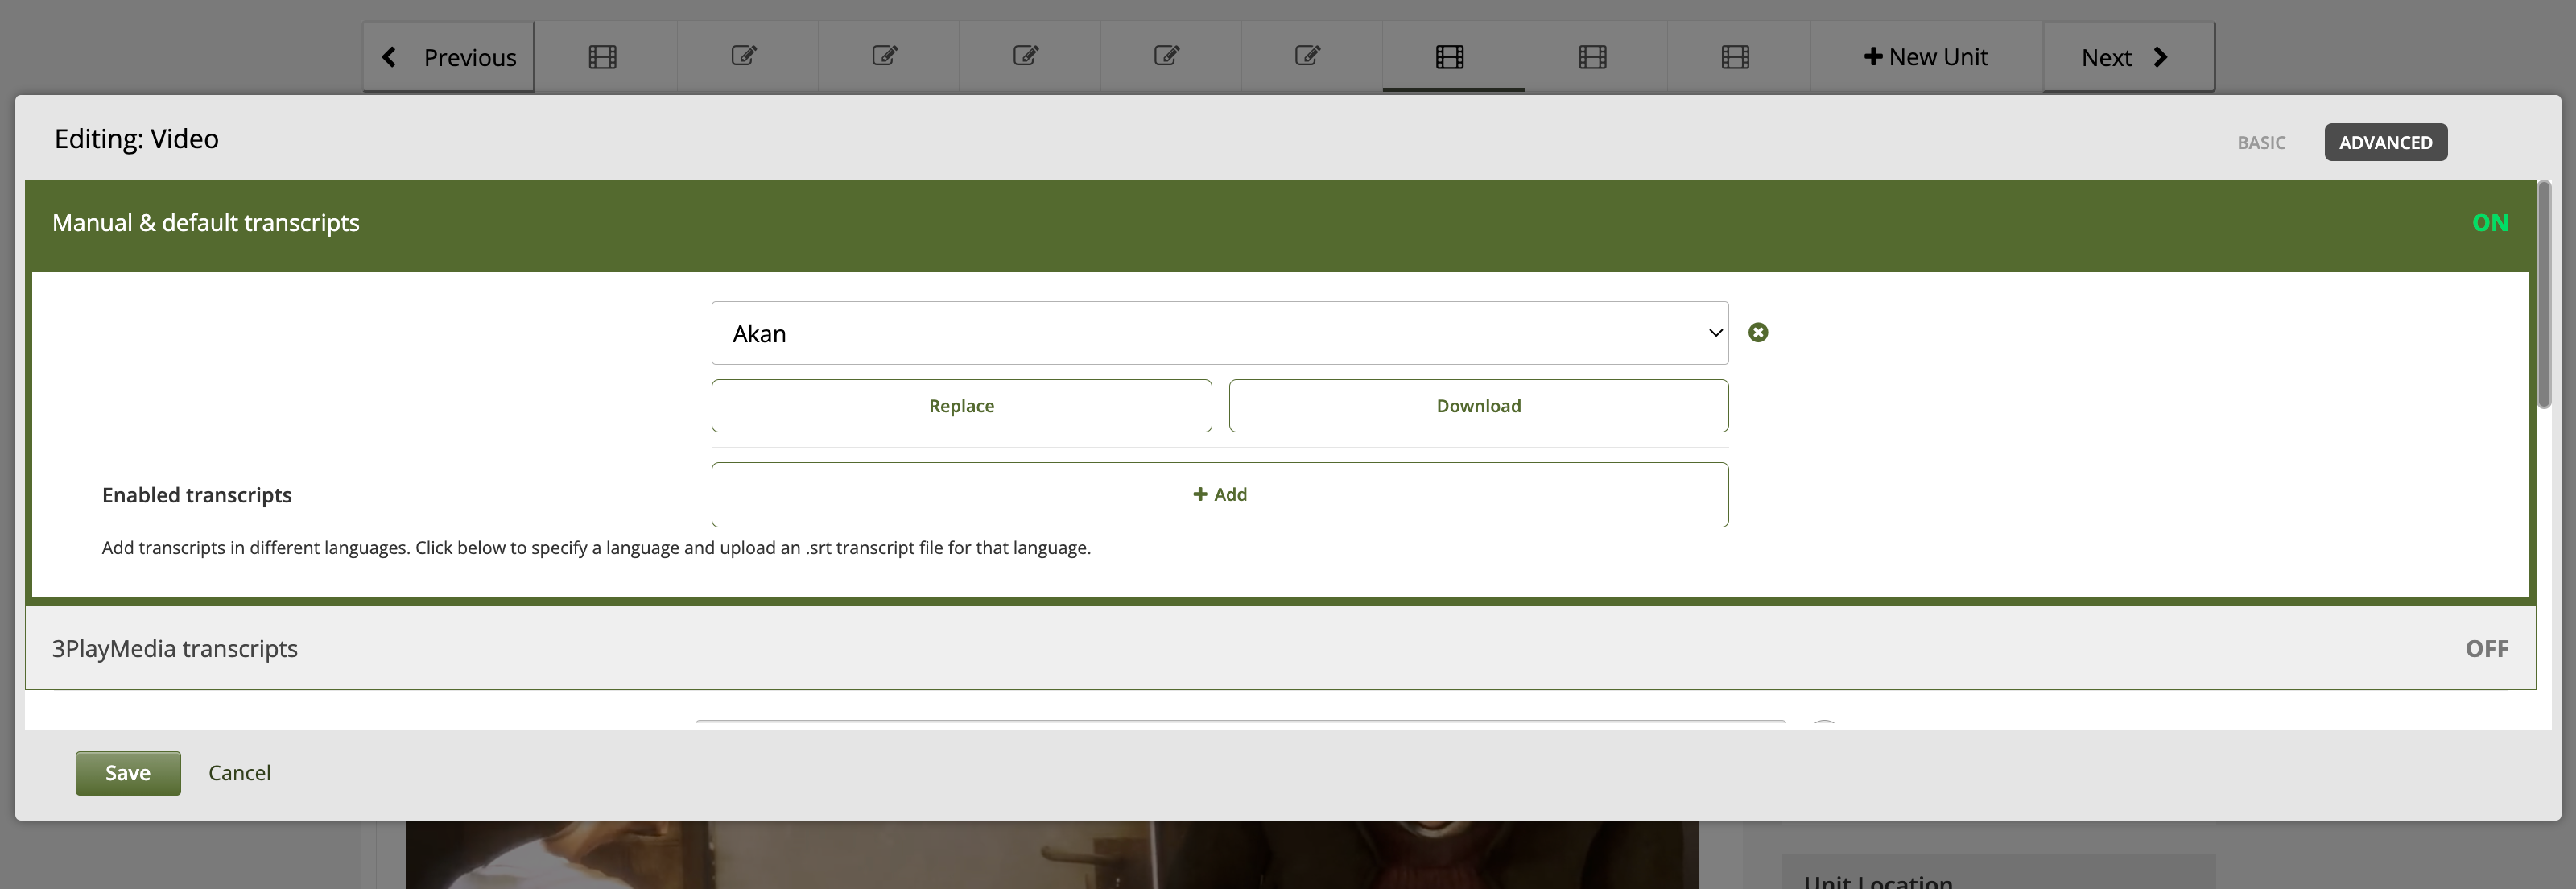Click the first video unit icon in navigation

click(x=602, y=57)
